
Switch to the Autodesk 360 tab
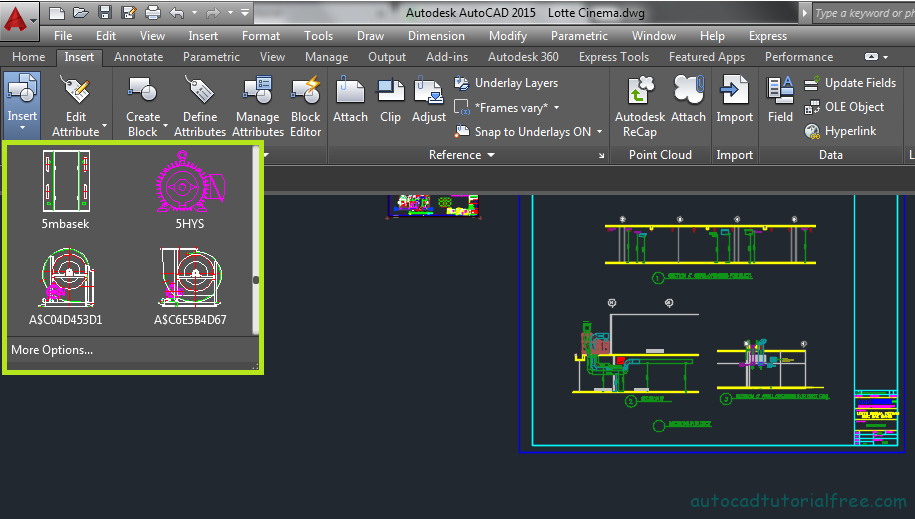click(523, 57)
